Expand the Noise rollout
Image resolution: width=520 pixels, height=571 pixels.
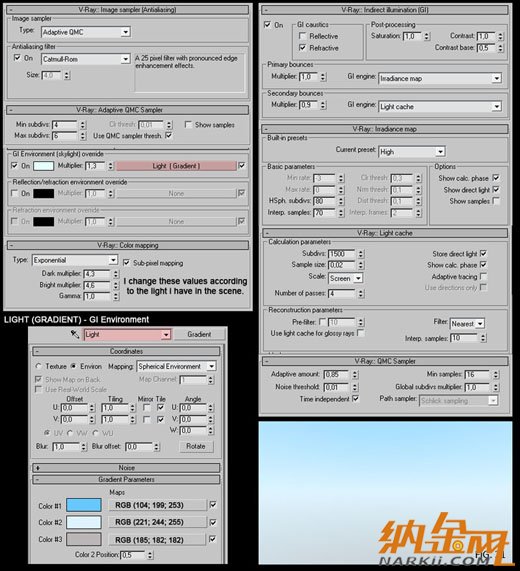[x=126, y=468]
